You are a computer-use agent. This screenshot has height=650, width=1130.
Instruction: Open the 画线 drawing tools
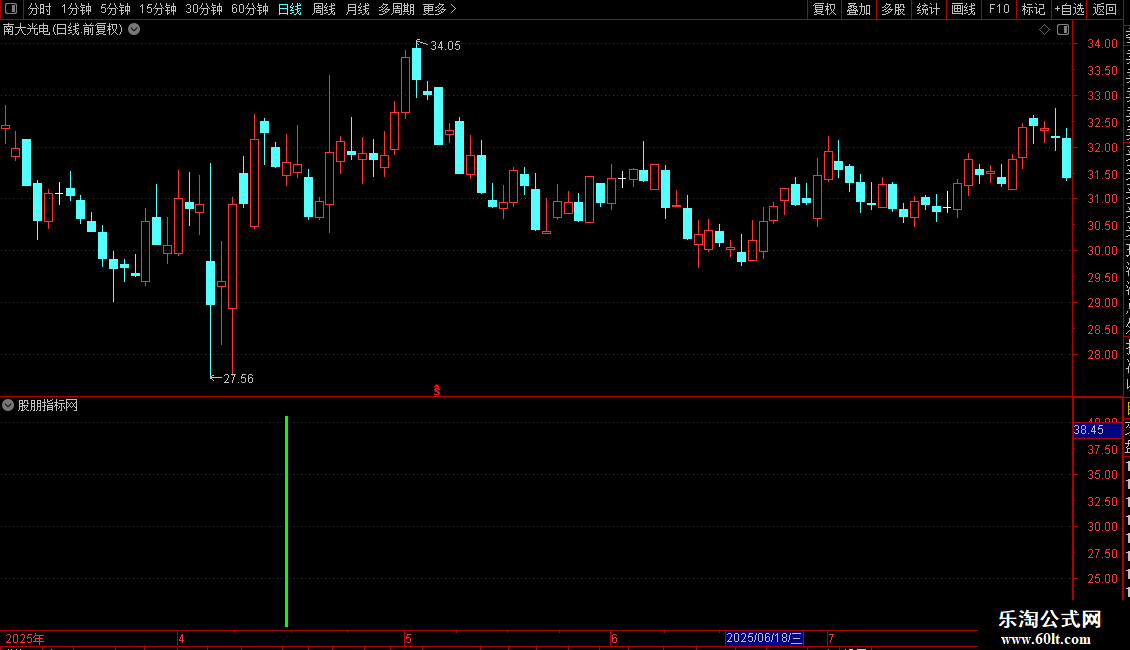pyautogui.click(x=964, y=9)
